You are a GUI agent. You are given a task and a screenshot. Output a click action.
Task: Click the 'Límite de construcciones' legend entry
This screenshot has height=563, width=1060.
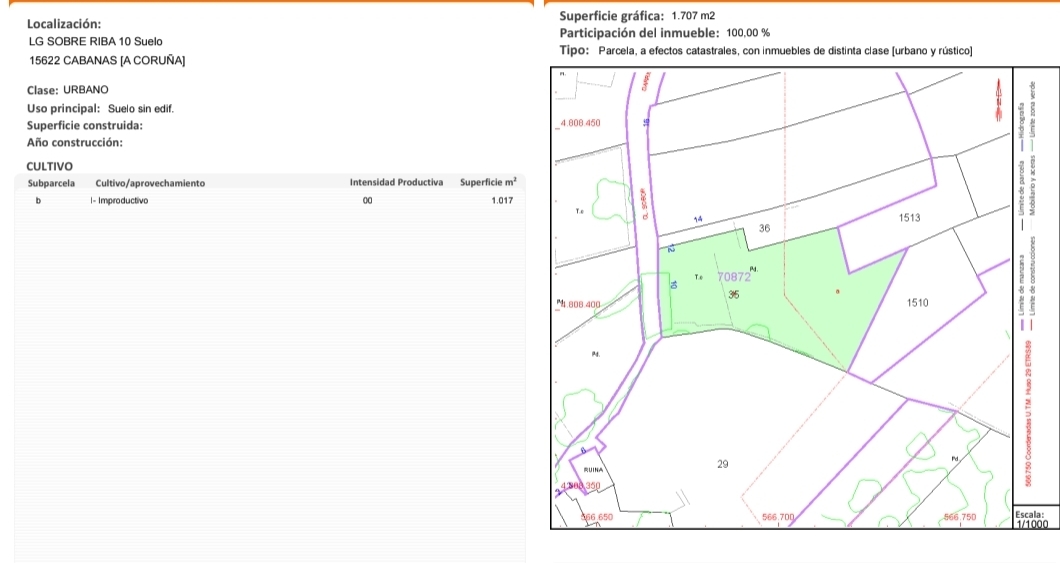[1032, 284]
